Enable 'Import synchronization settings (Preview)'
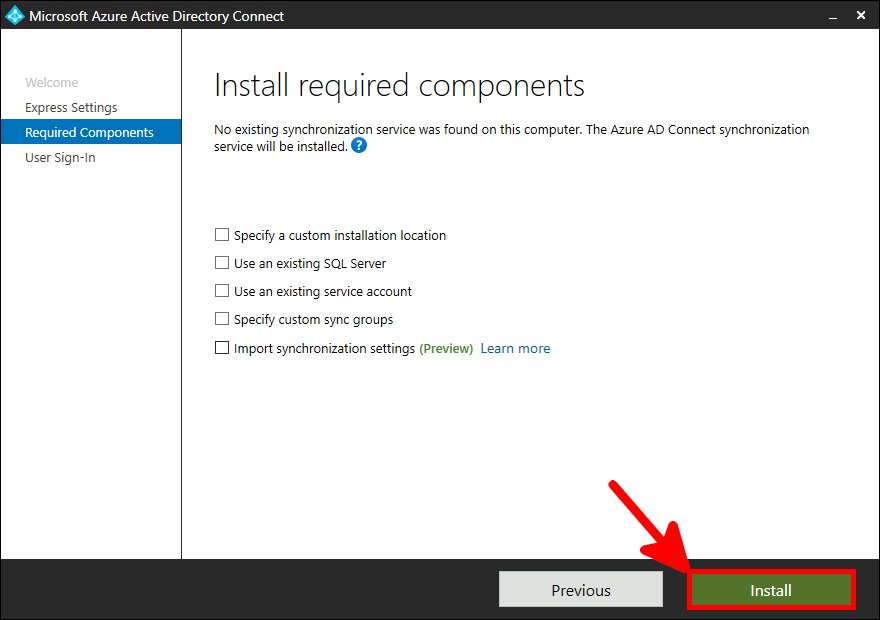This screenshot has height=620, width=880. (221, 348)
